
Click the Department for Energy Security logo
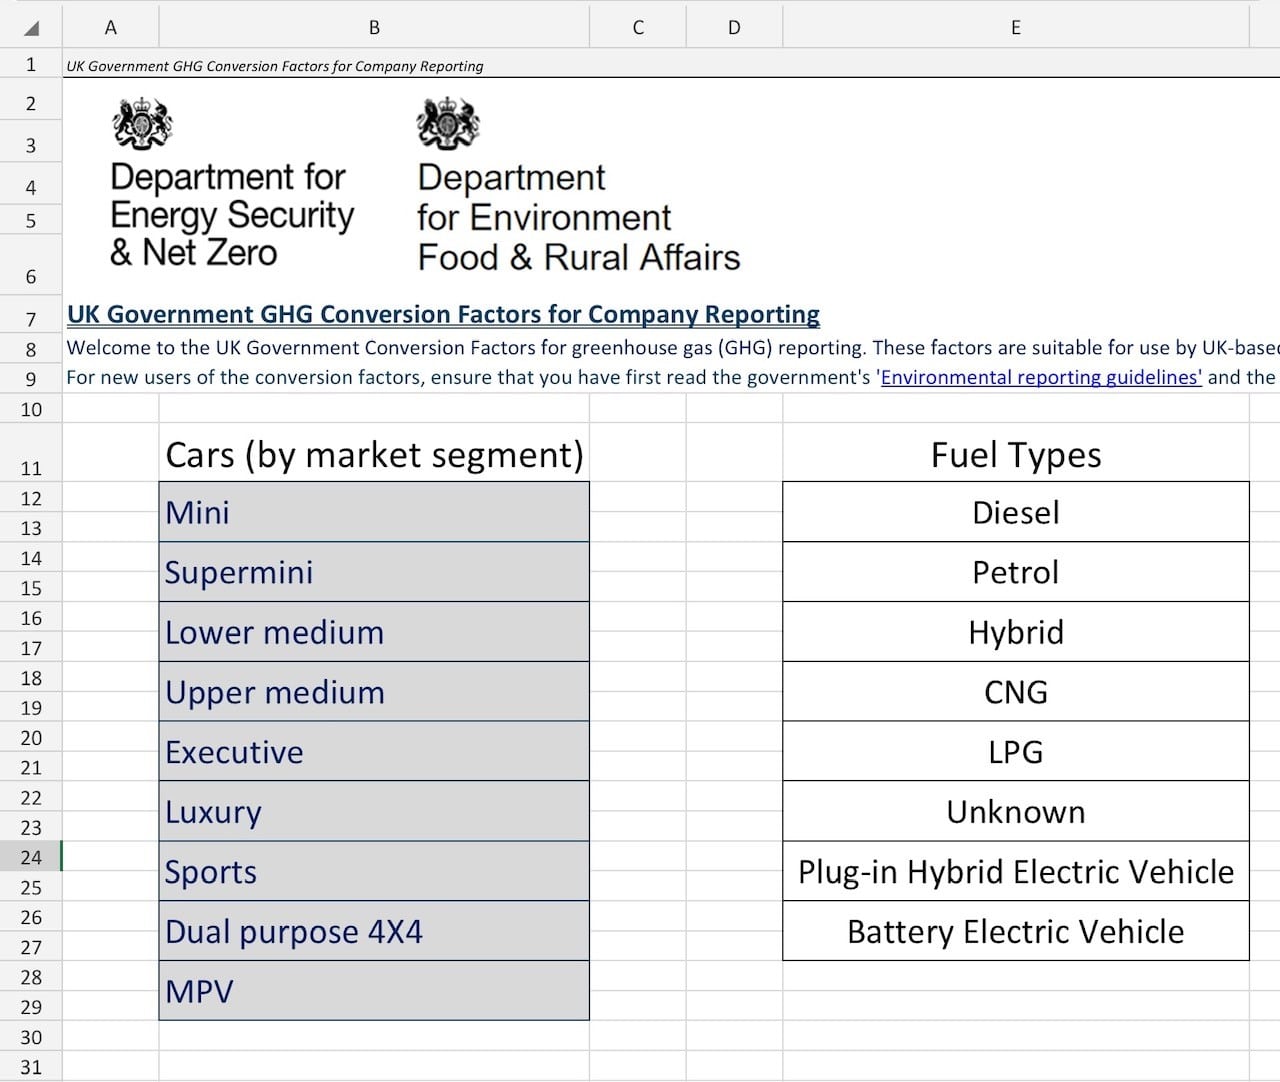click(232, 184)
